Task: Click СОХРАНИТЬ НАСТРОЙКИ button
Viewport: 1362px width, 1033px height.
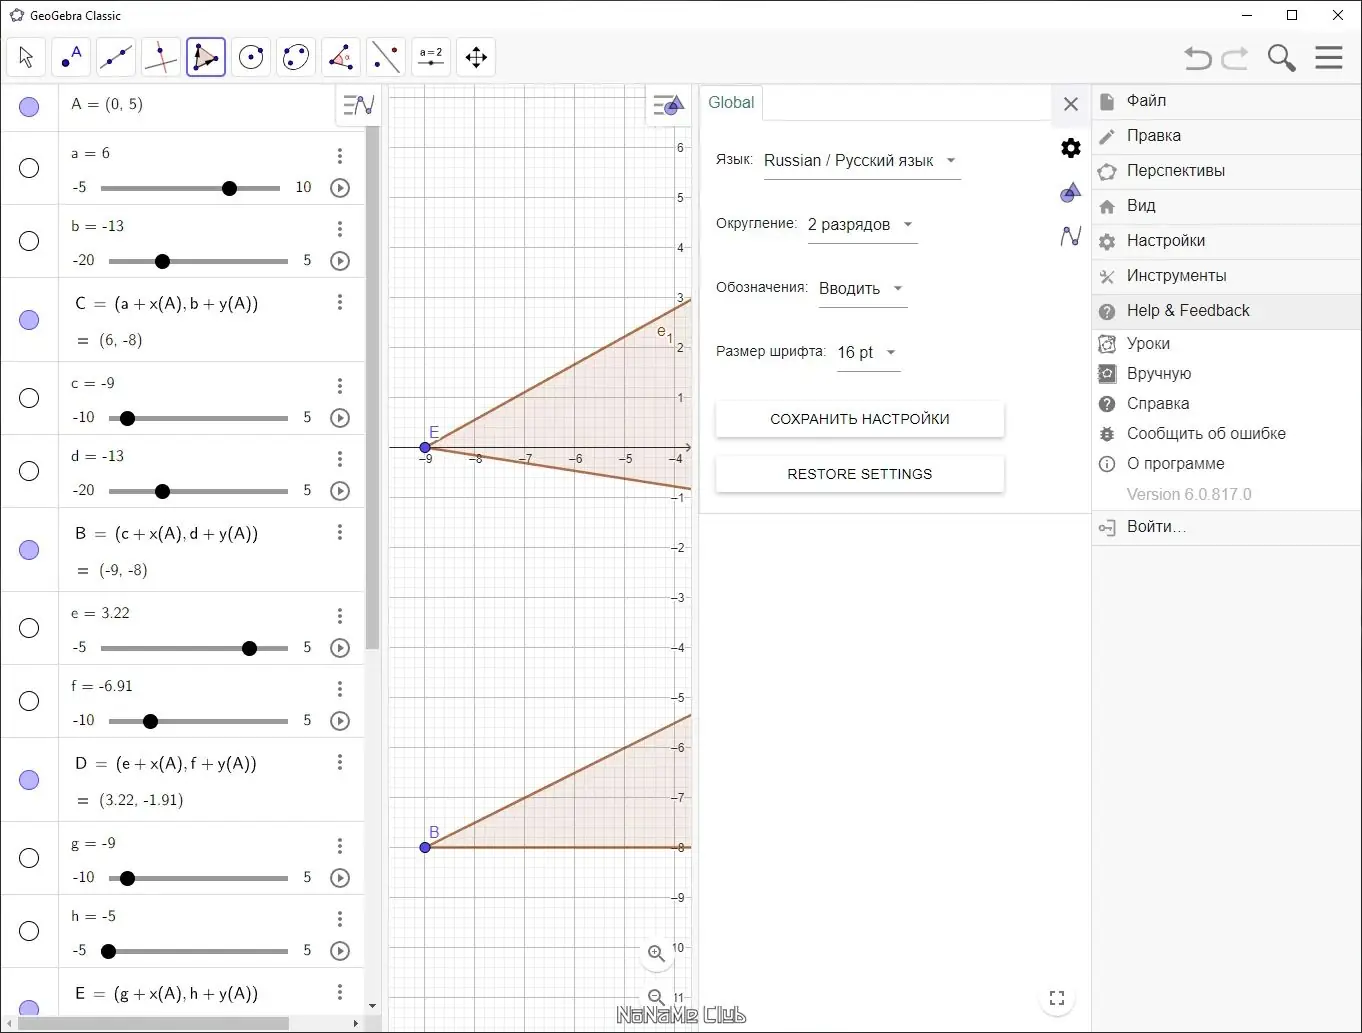Action: [860, 419]
